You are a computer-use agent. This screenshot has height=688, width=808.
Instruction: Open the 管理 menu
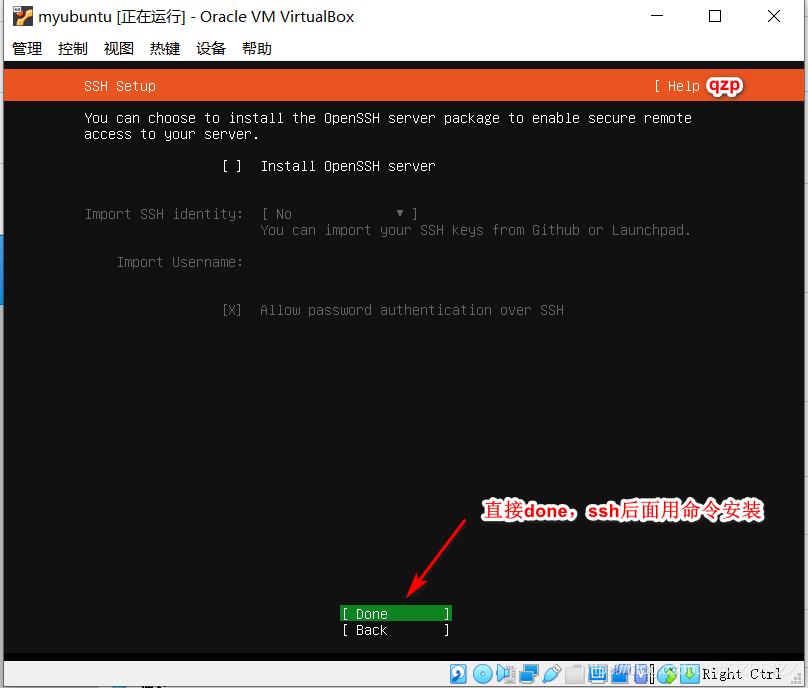(27, 48)
